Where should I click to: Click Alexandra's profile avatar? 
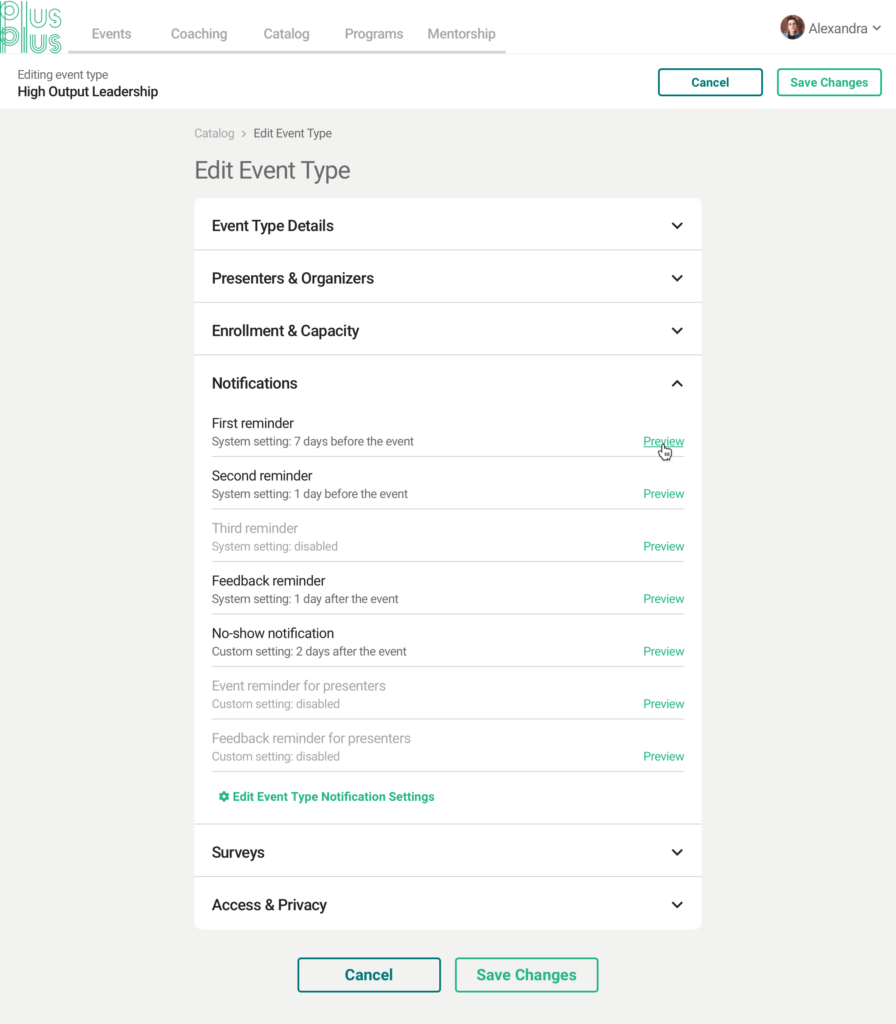[792, 27]
